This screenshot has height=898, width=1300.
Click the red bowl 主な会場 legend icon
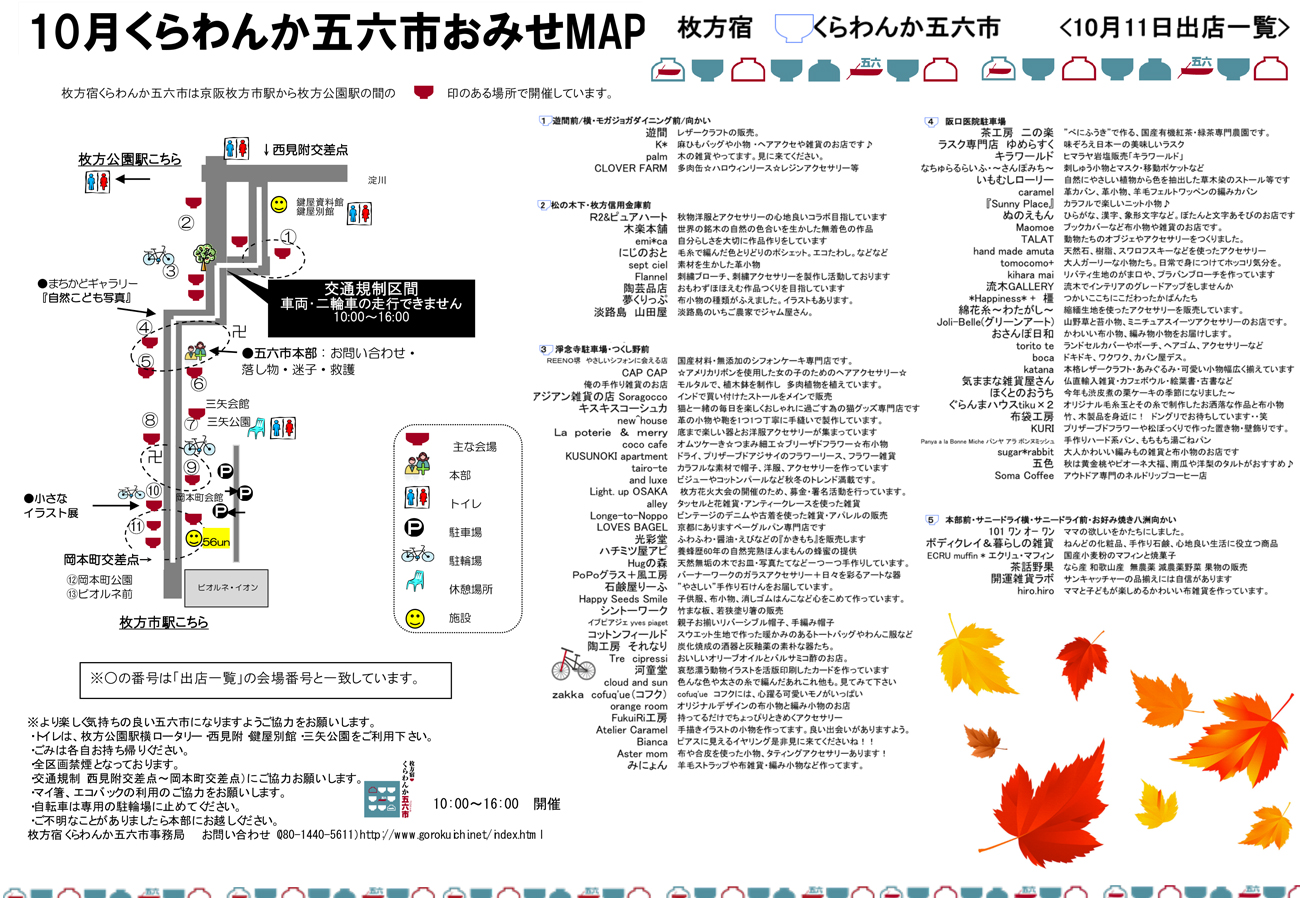pos(413,443)
